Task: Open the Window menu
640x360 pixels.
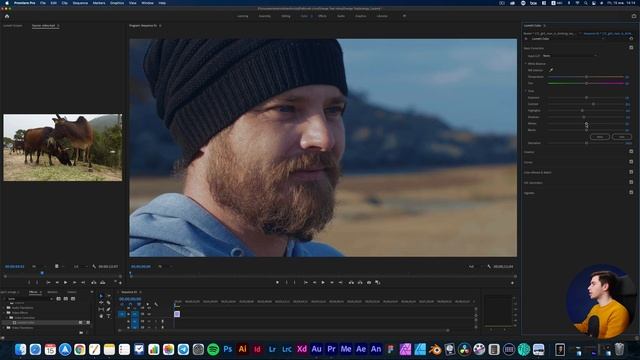Action: point(147,3)
